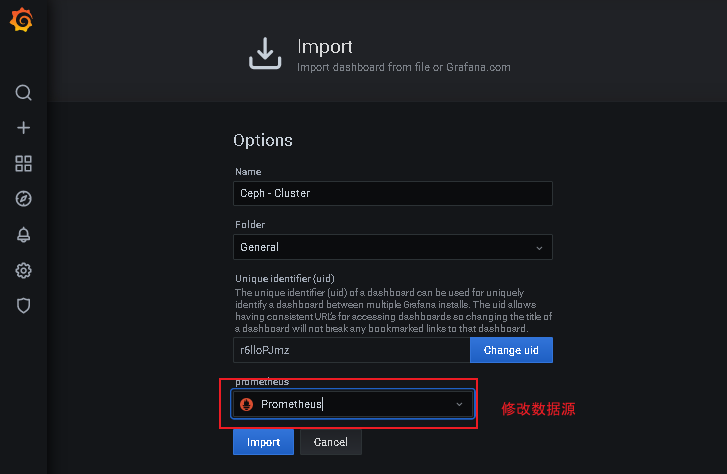This screenshot has width=727, height=474.
Task: Click the uid field r6lloPJmz
Action: pyautogui.click(x=351, y=350)
